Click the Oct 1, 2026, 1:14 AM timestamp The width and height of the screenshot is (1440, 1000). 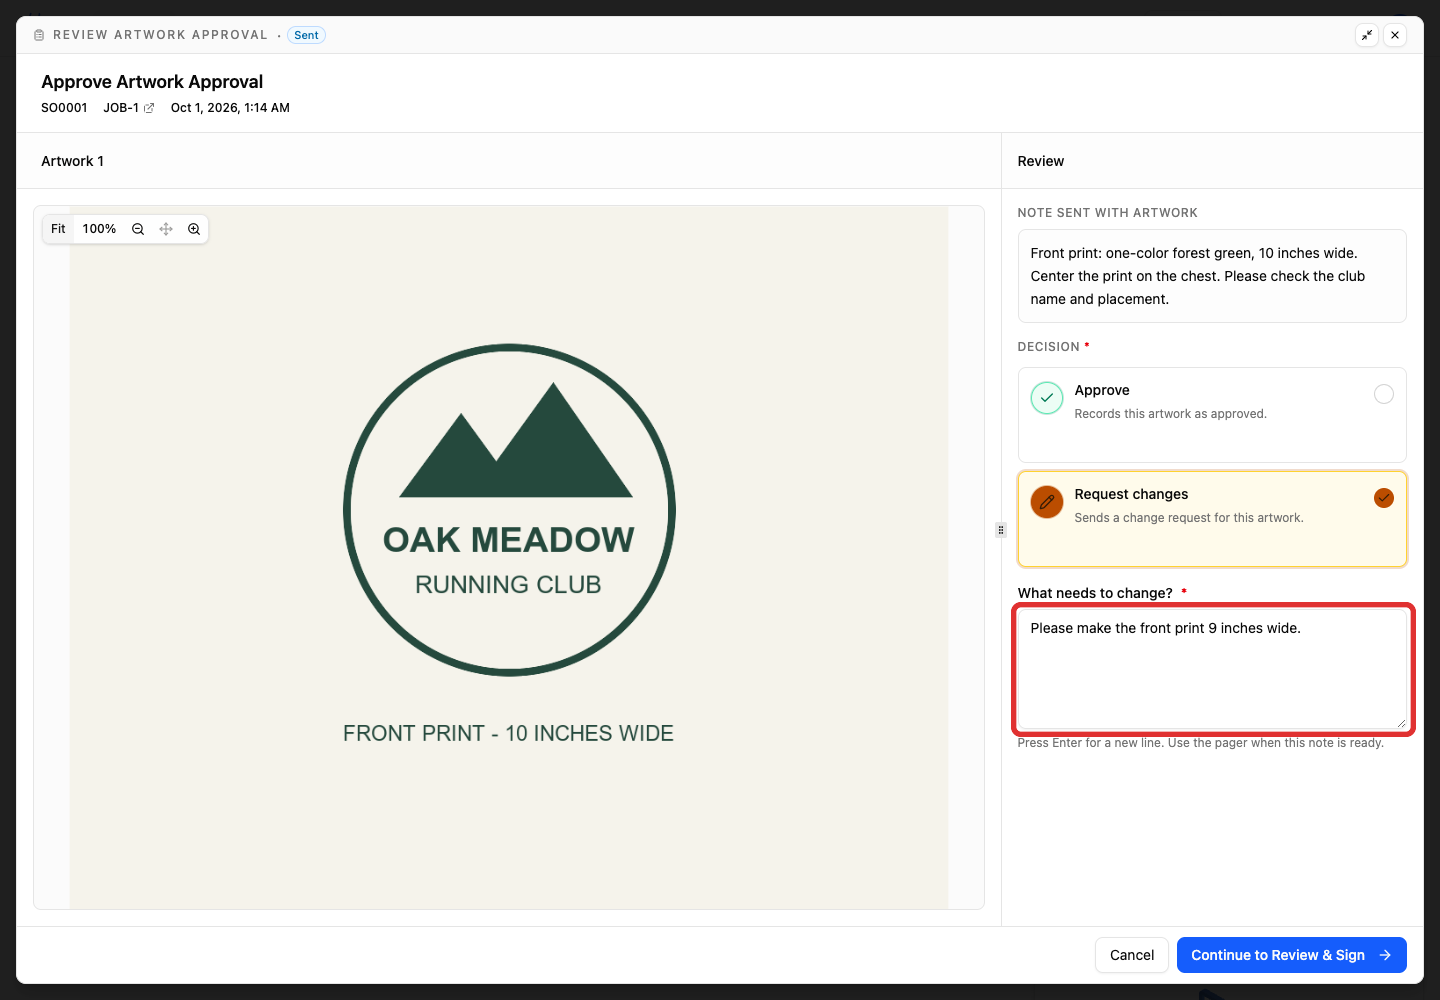[230, 108]
